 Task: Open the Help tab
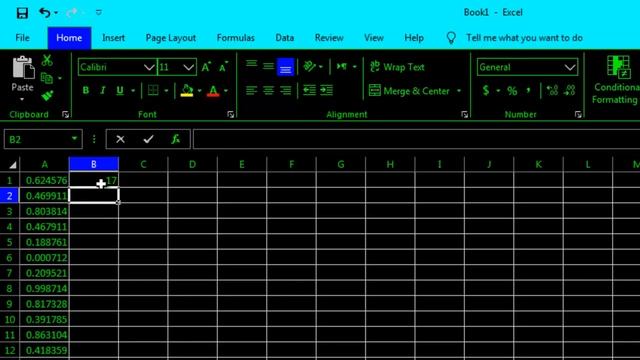pyautogui.click(x=414, y=38)
